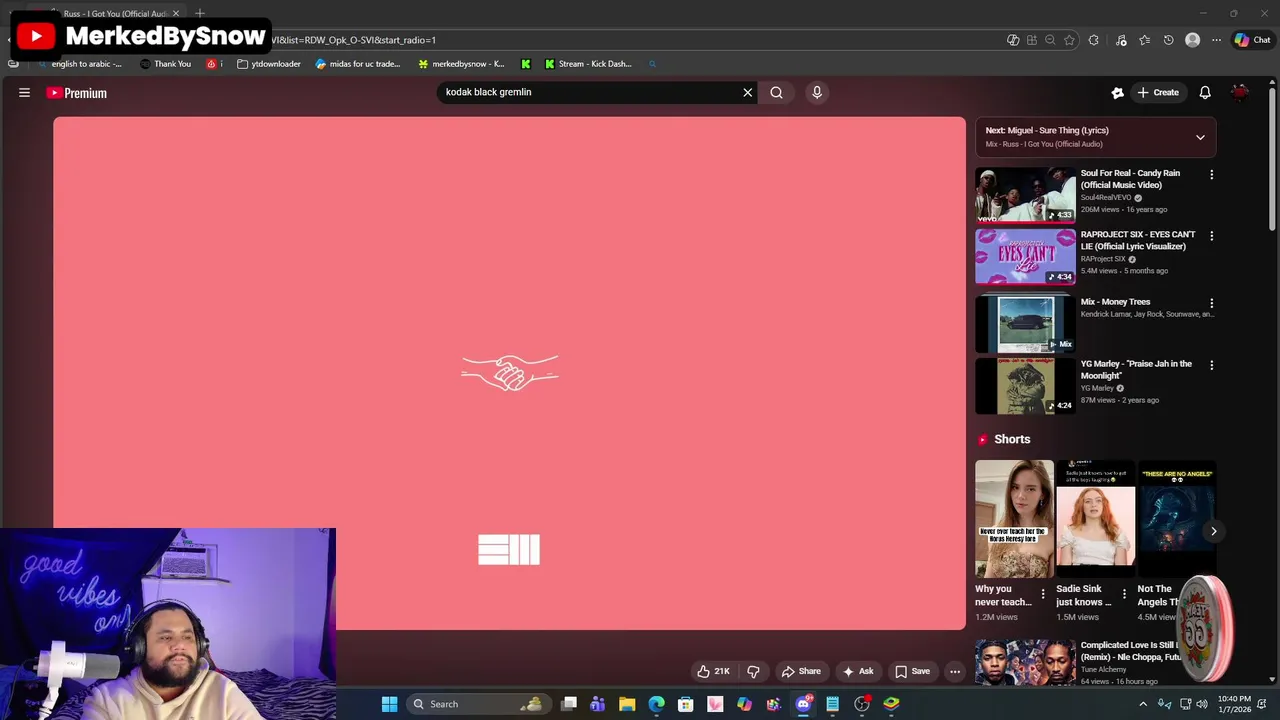Open 'english to arabic' bookmark

click(80, 64)
